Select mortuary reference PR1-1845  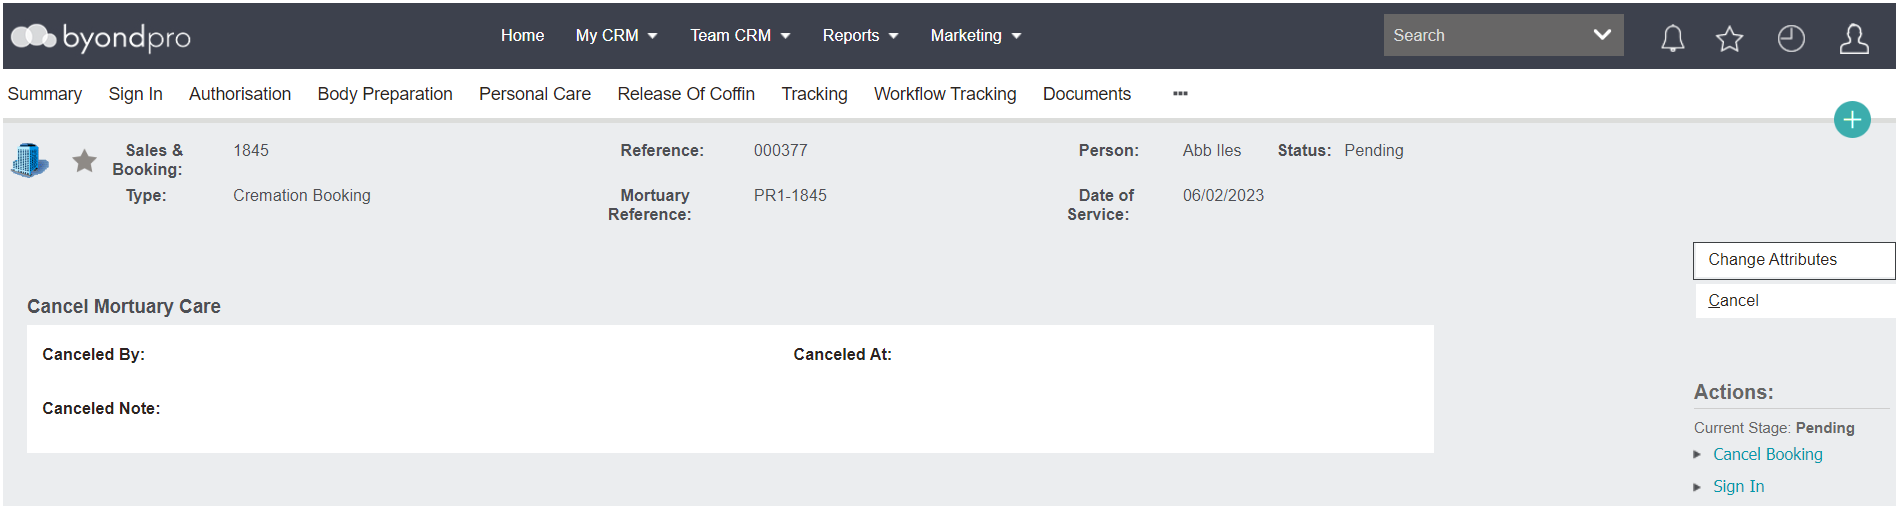point(790,196)
